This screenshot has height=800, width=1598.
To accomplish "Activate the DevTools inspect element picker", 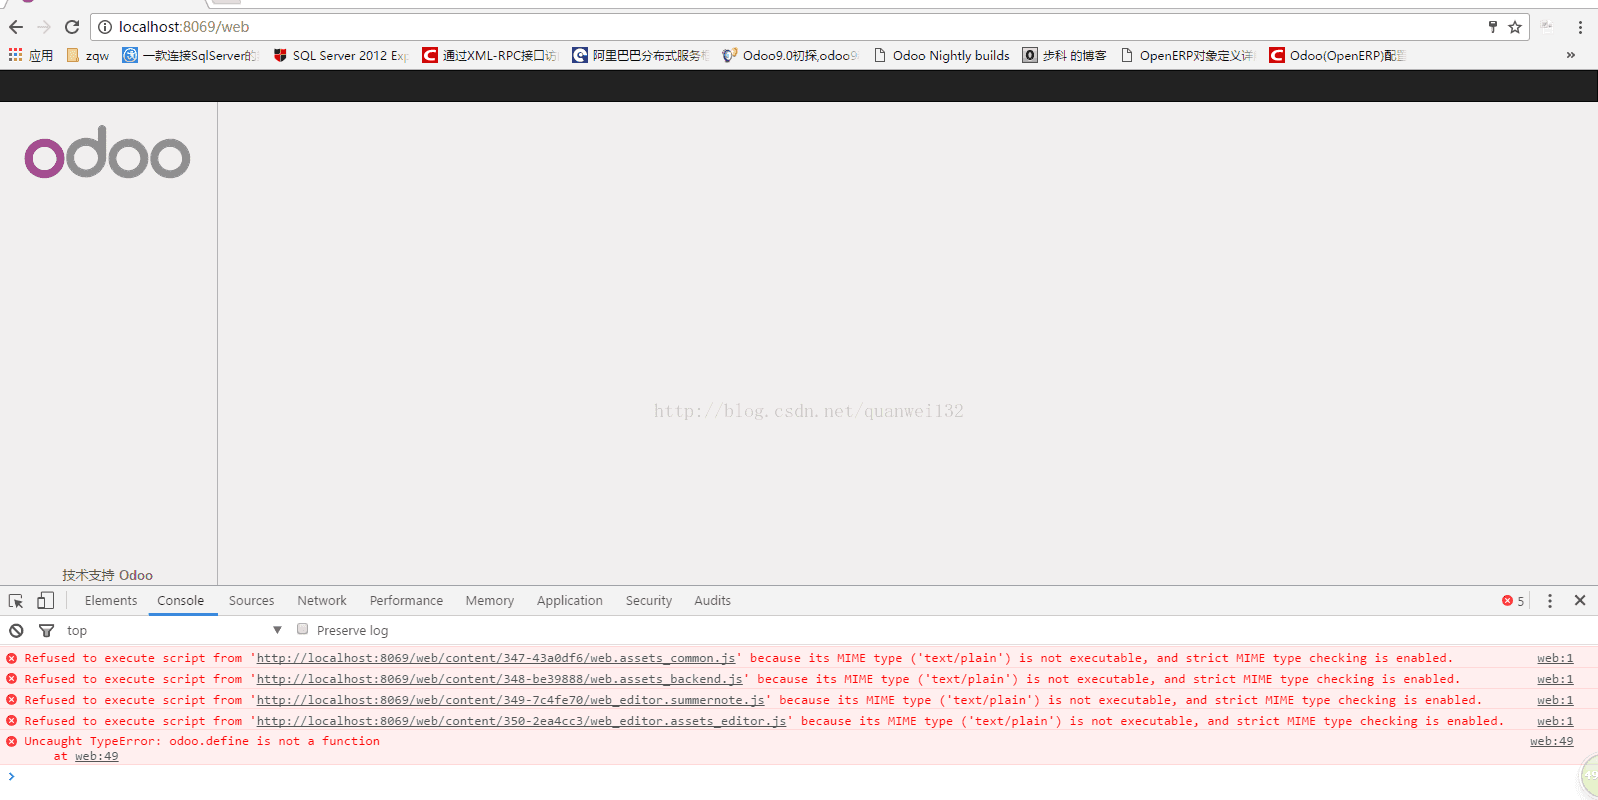I will point(16,601).
